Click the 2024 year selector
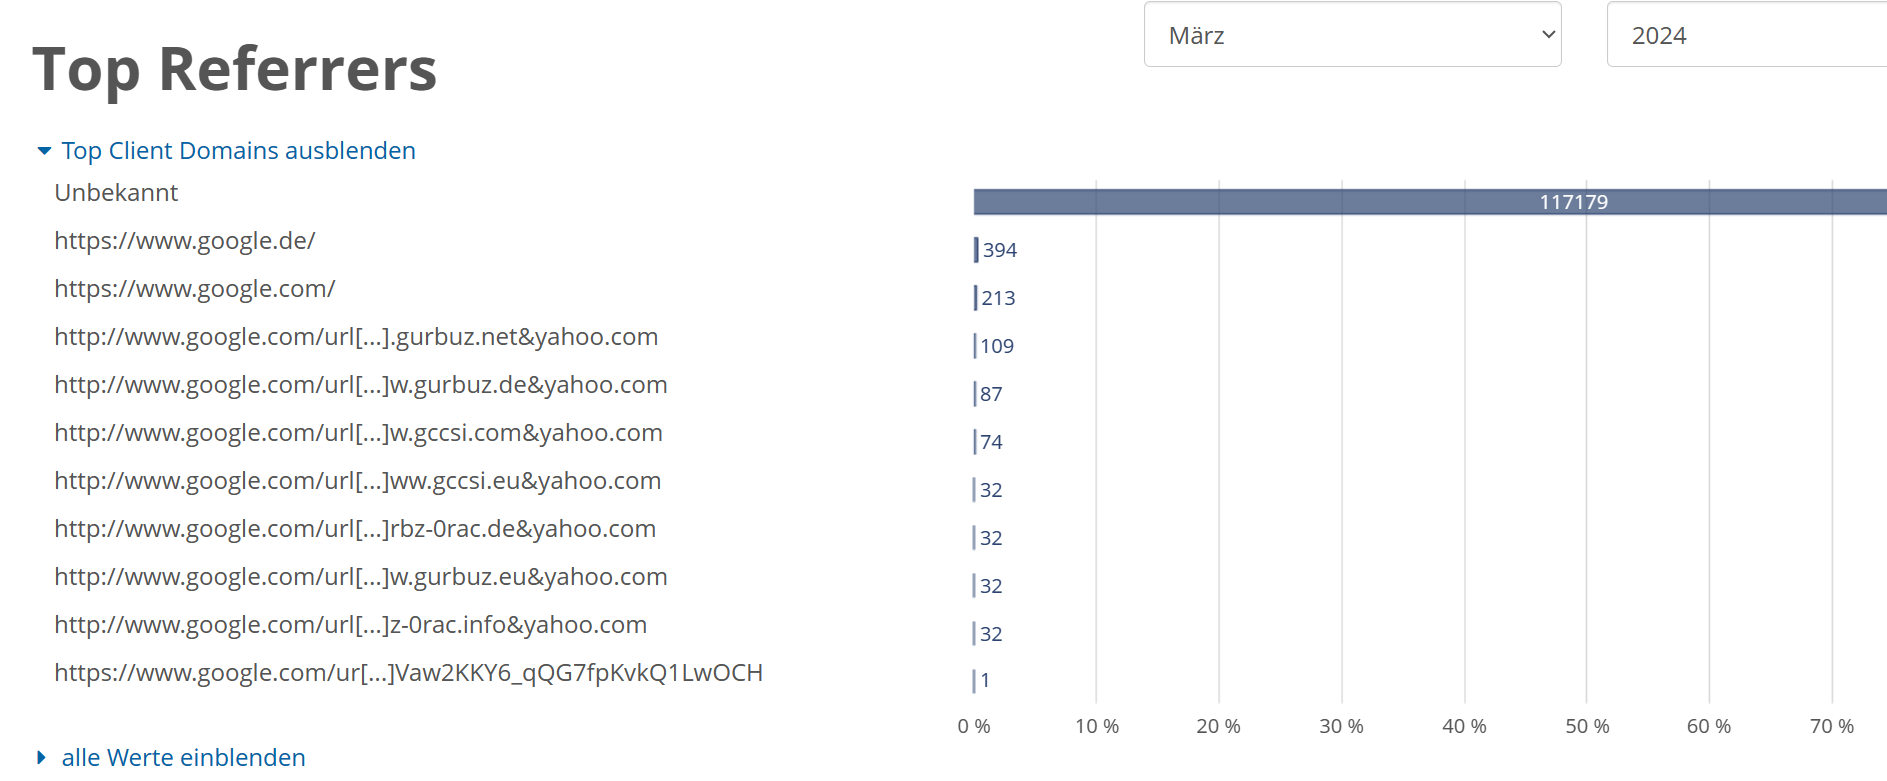The image size is (1887, 781). [x=1745, y=35]
